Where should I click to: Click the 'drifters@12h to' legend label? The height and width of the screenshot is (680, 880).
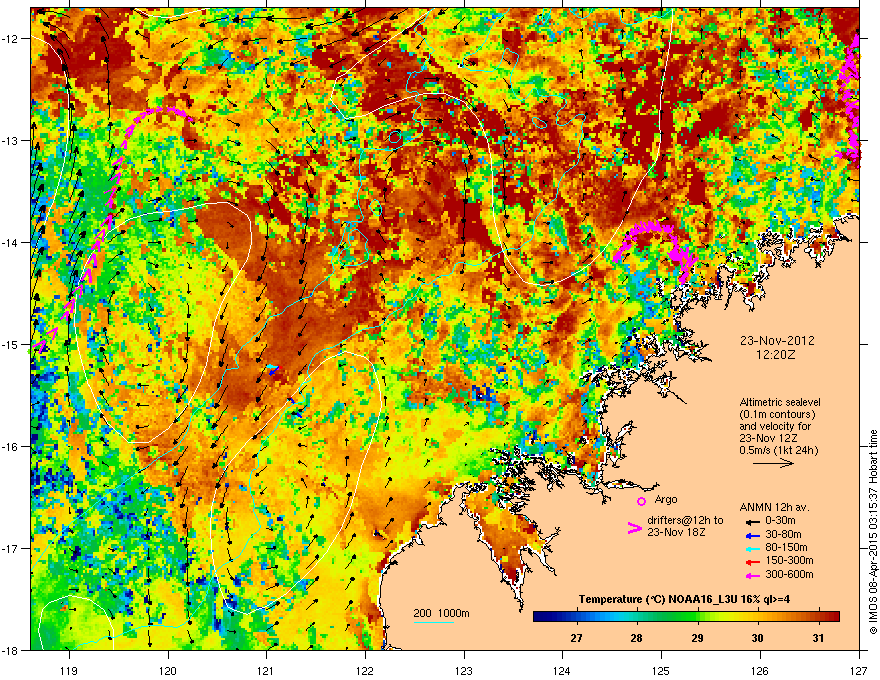coord(685,520)
